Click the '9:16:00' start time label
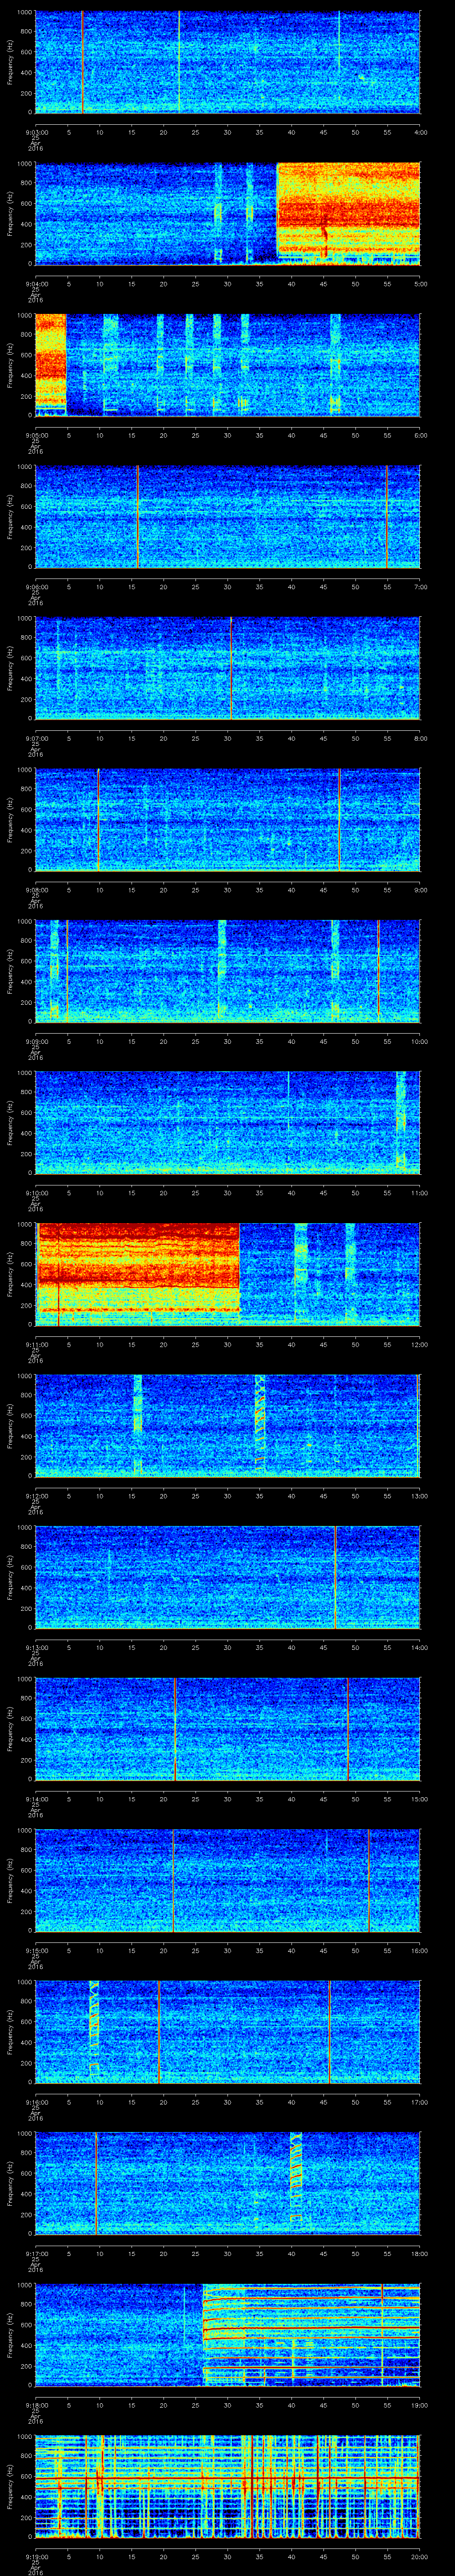455x2576 pixels. tap(36, 2101)
